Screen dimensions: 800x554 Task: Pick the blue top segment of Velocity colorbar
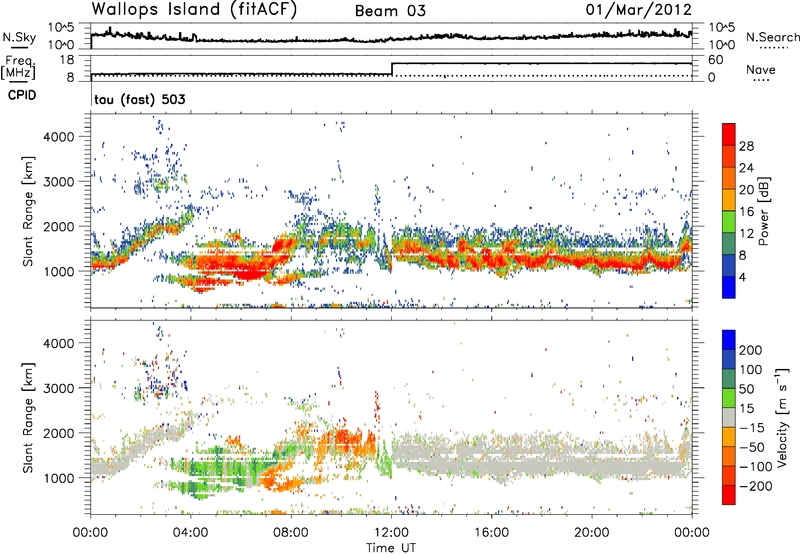(729, 340)
